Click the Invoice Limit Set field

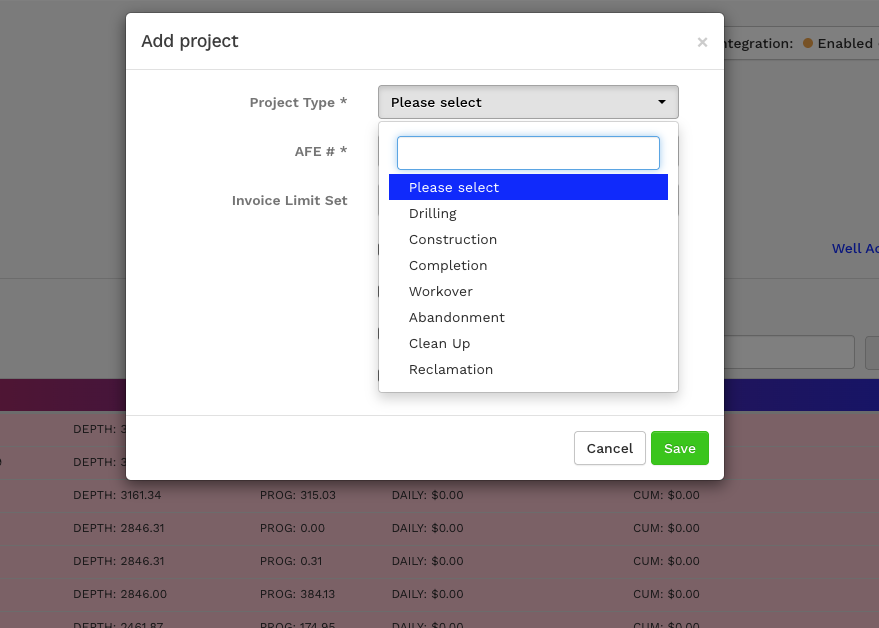click(290, 200)
